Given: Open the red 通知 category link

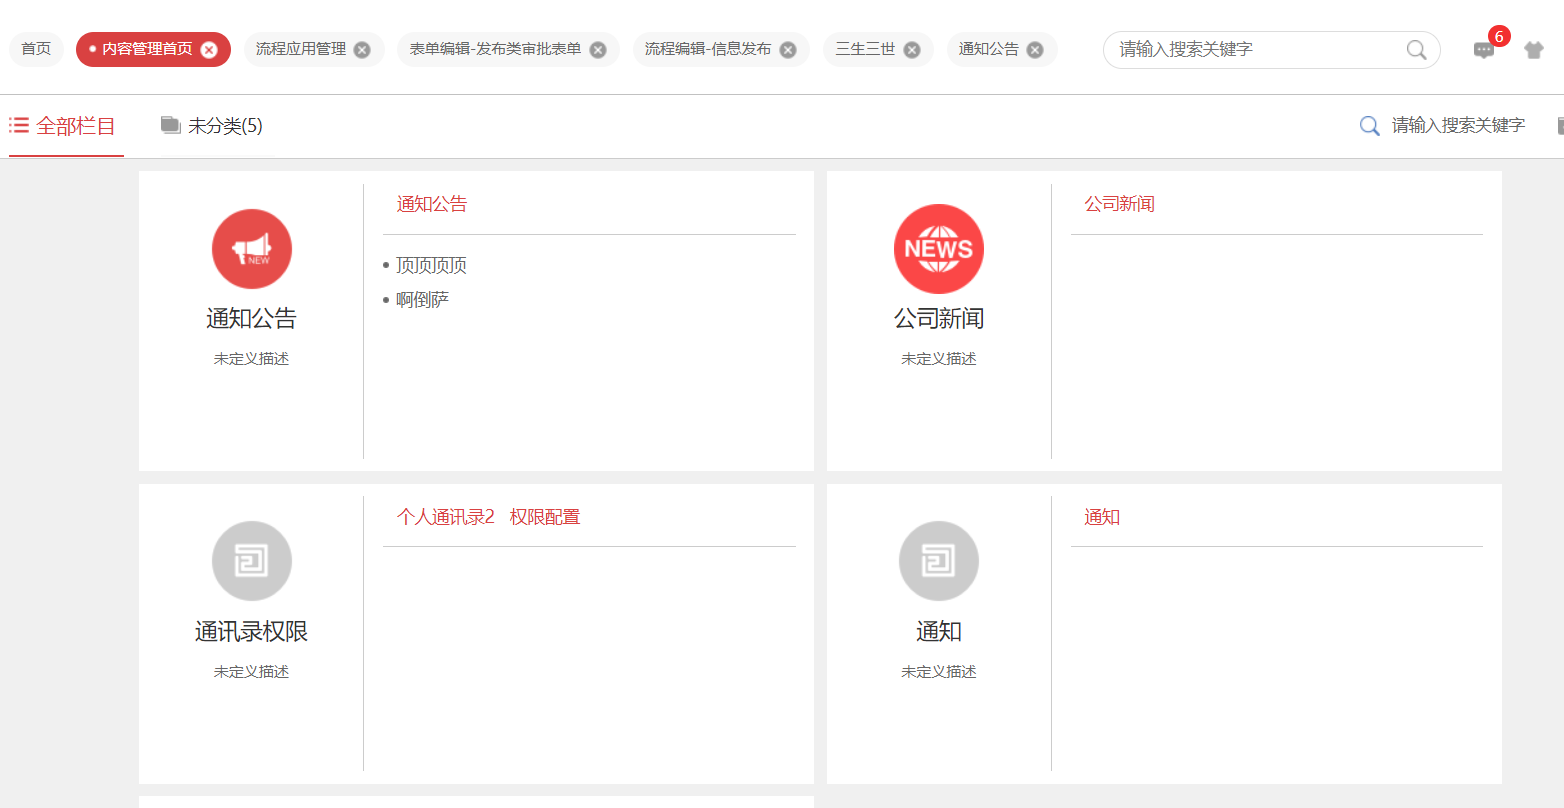Looking at the screenshot, I should pos(1102,517).
